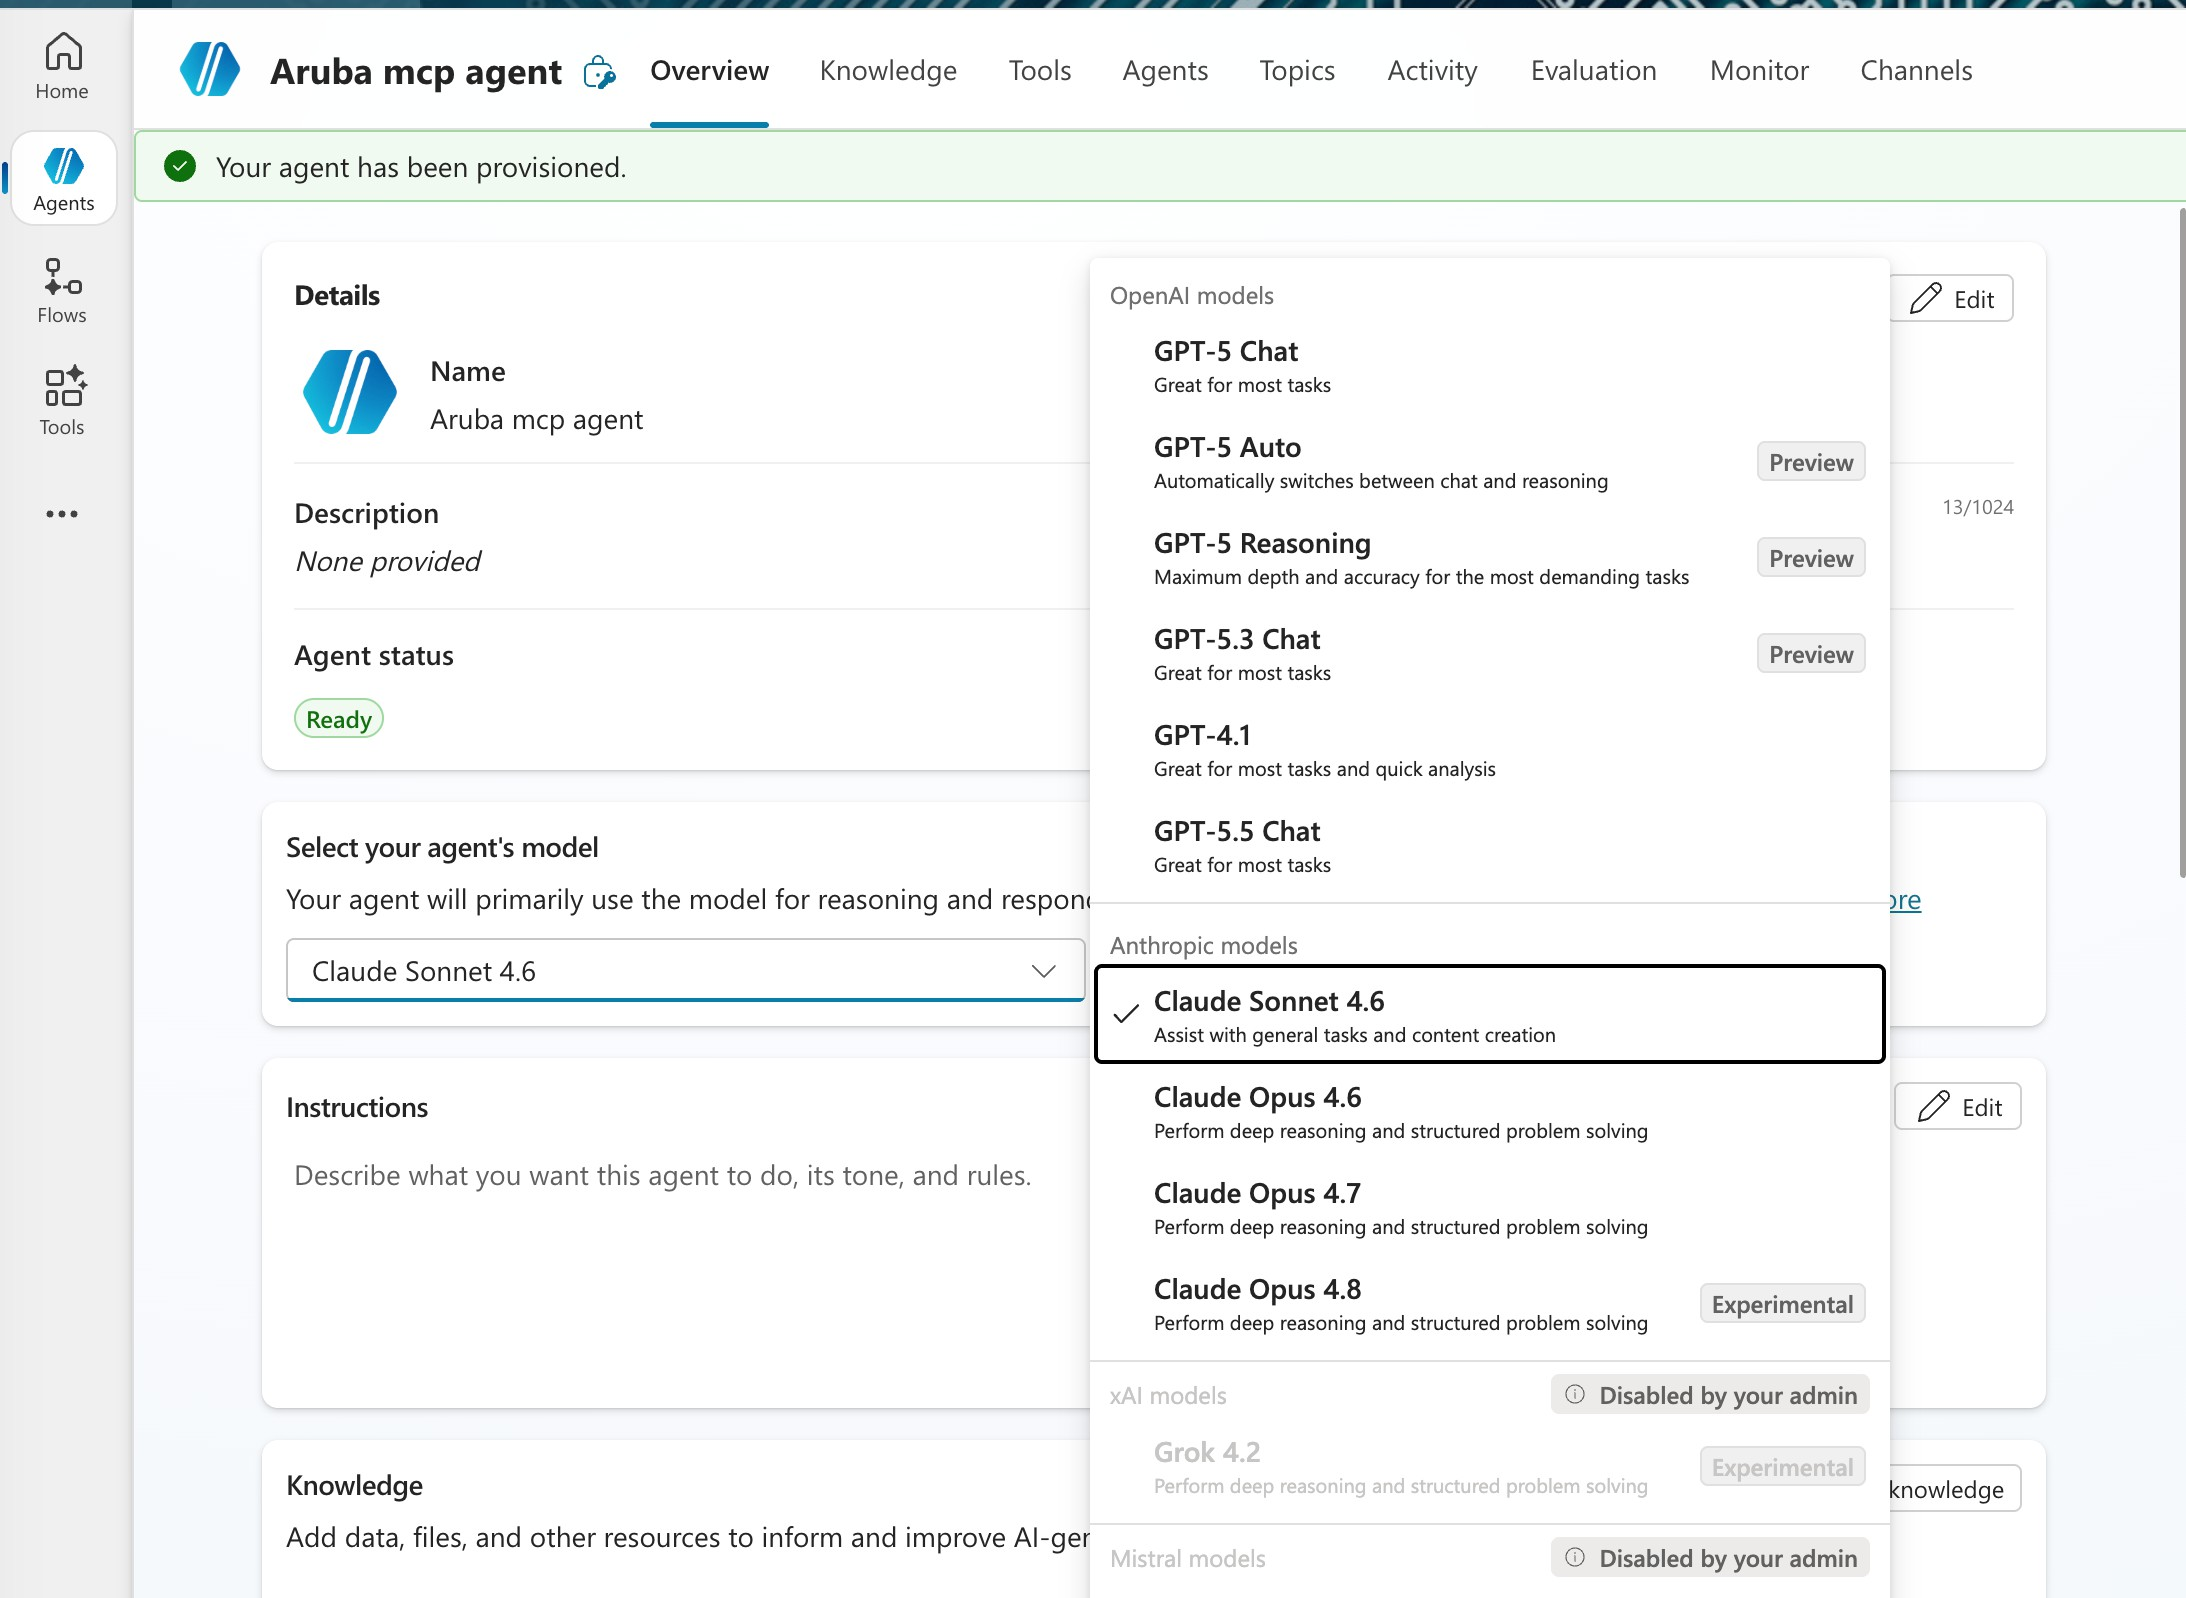Image resolution: width=2186 pixels, height=1598 pixels.
Task: Click the 'Mistral models' group header
Action: click(1188, 1558)
